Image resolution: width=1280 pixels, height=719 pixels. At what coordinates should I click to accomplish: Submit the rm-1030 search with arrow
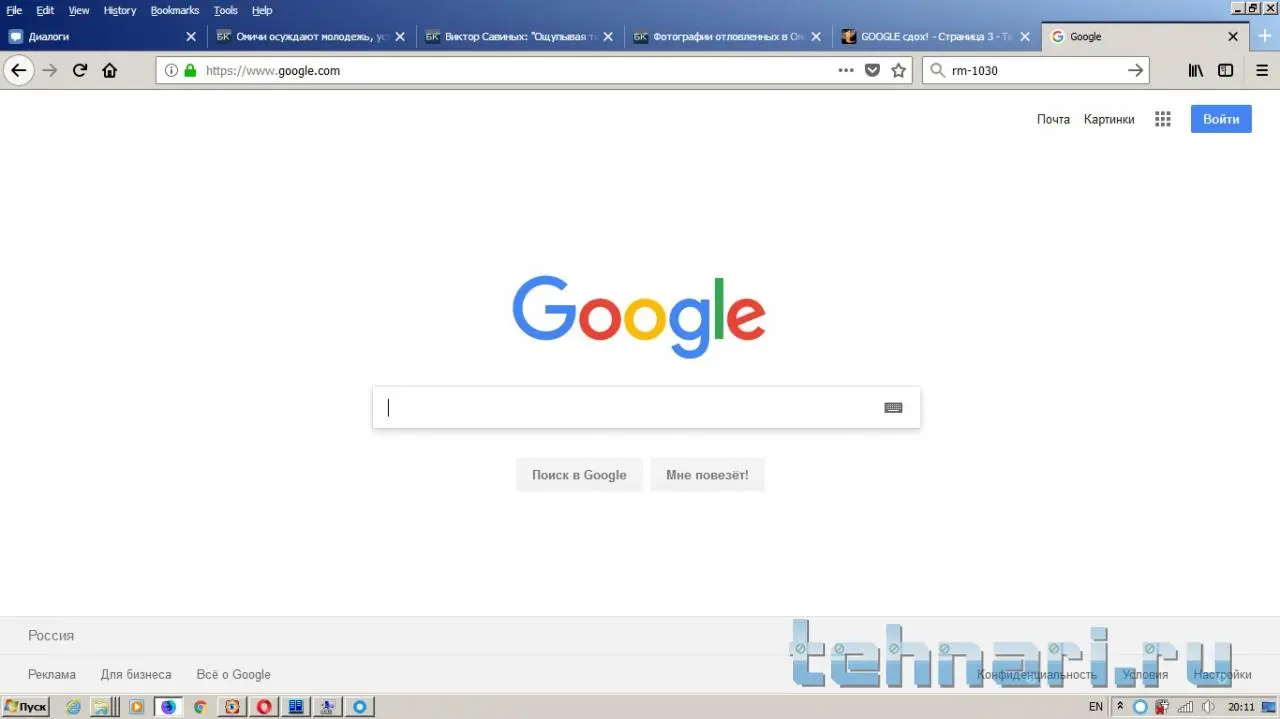point(1135,70)
